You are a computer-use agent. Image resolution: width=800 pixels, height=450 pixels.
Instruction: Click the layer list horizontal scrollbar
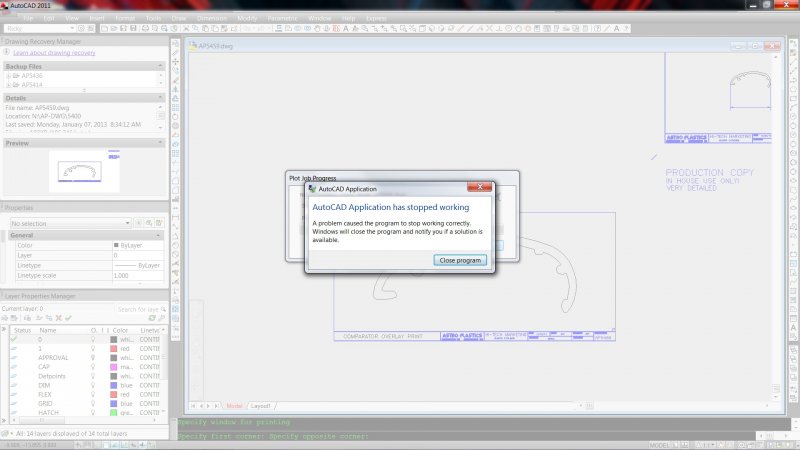(85, 421)
